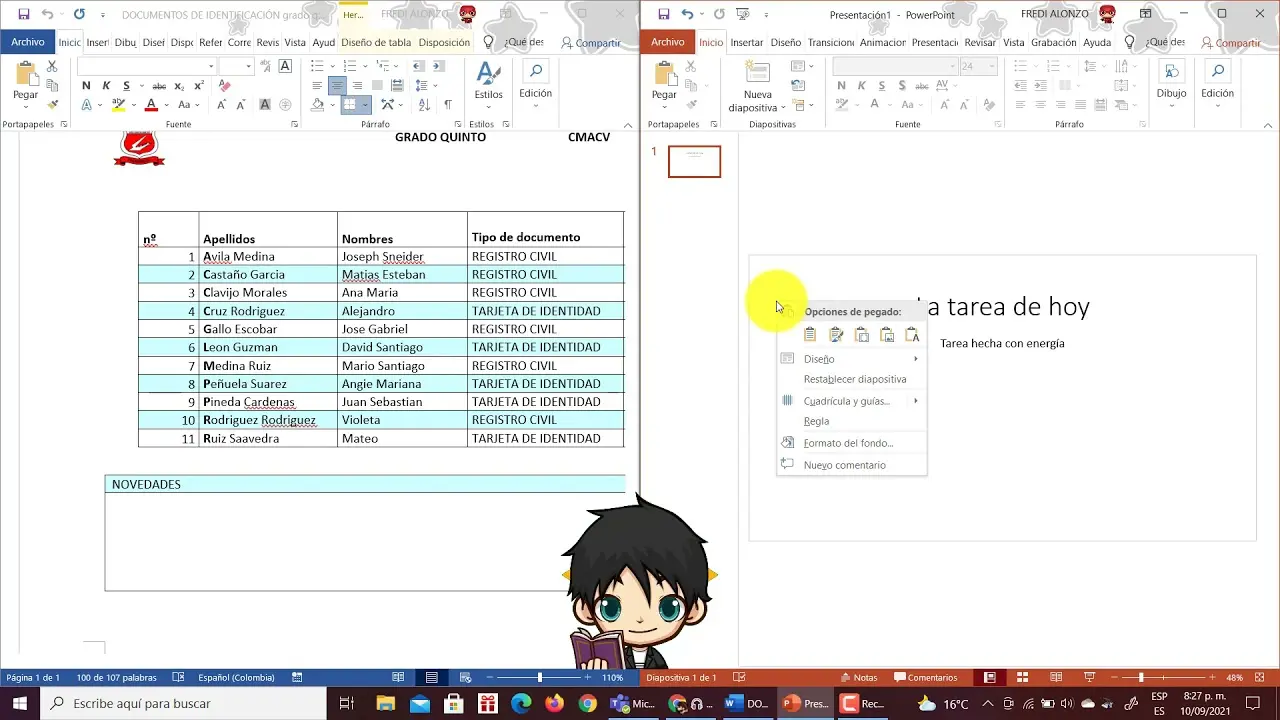
Task: Open PowerPoint font size 24 dropdown
Action: point(991,66)
